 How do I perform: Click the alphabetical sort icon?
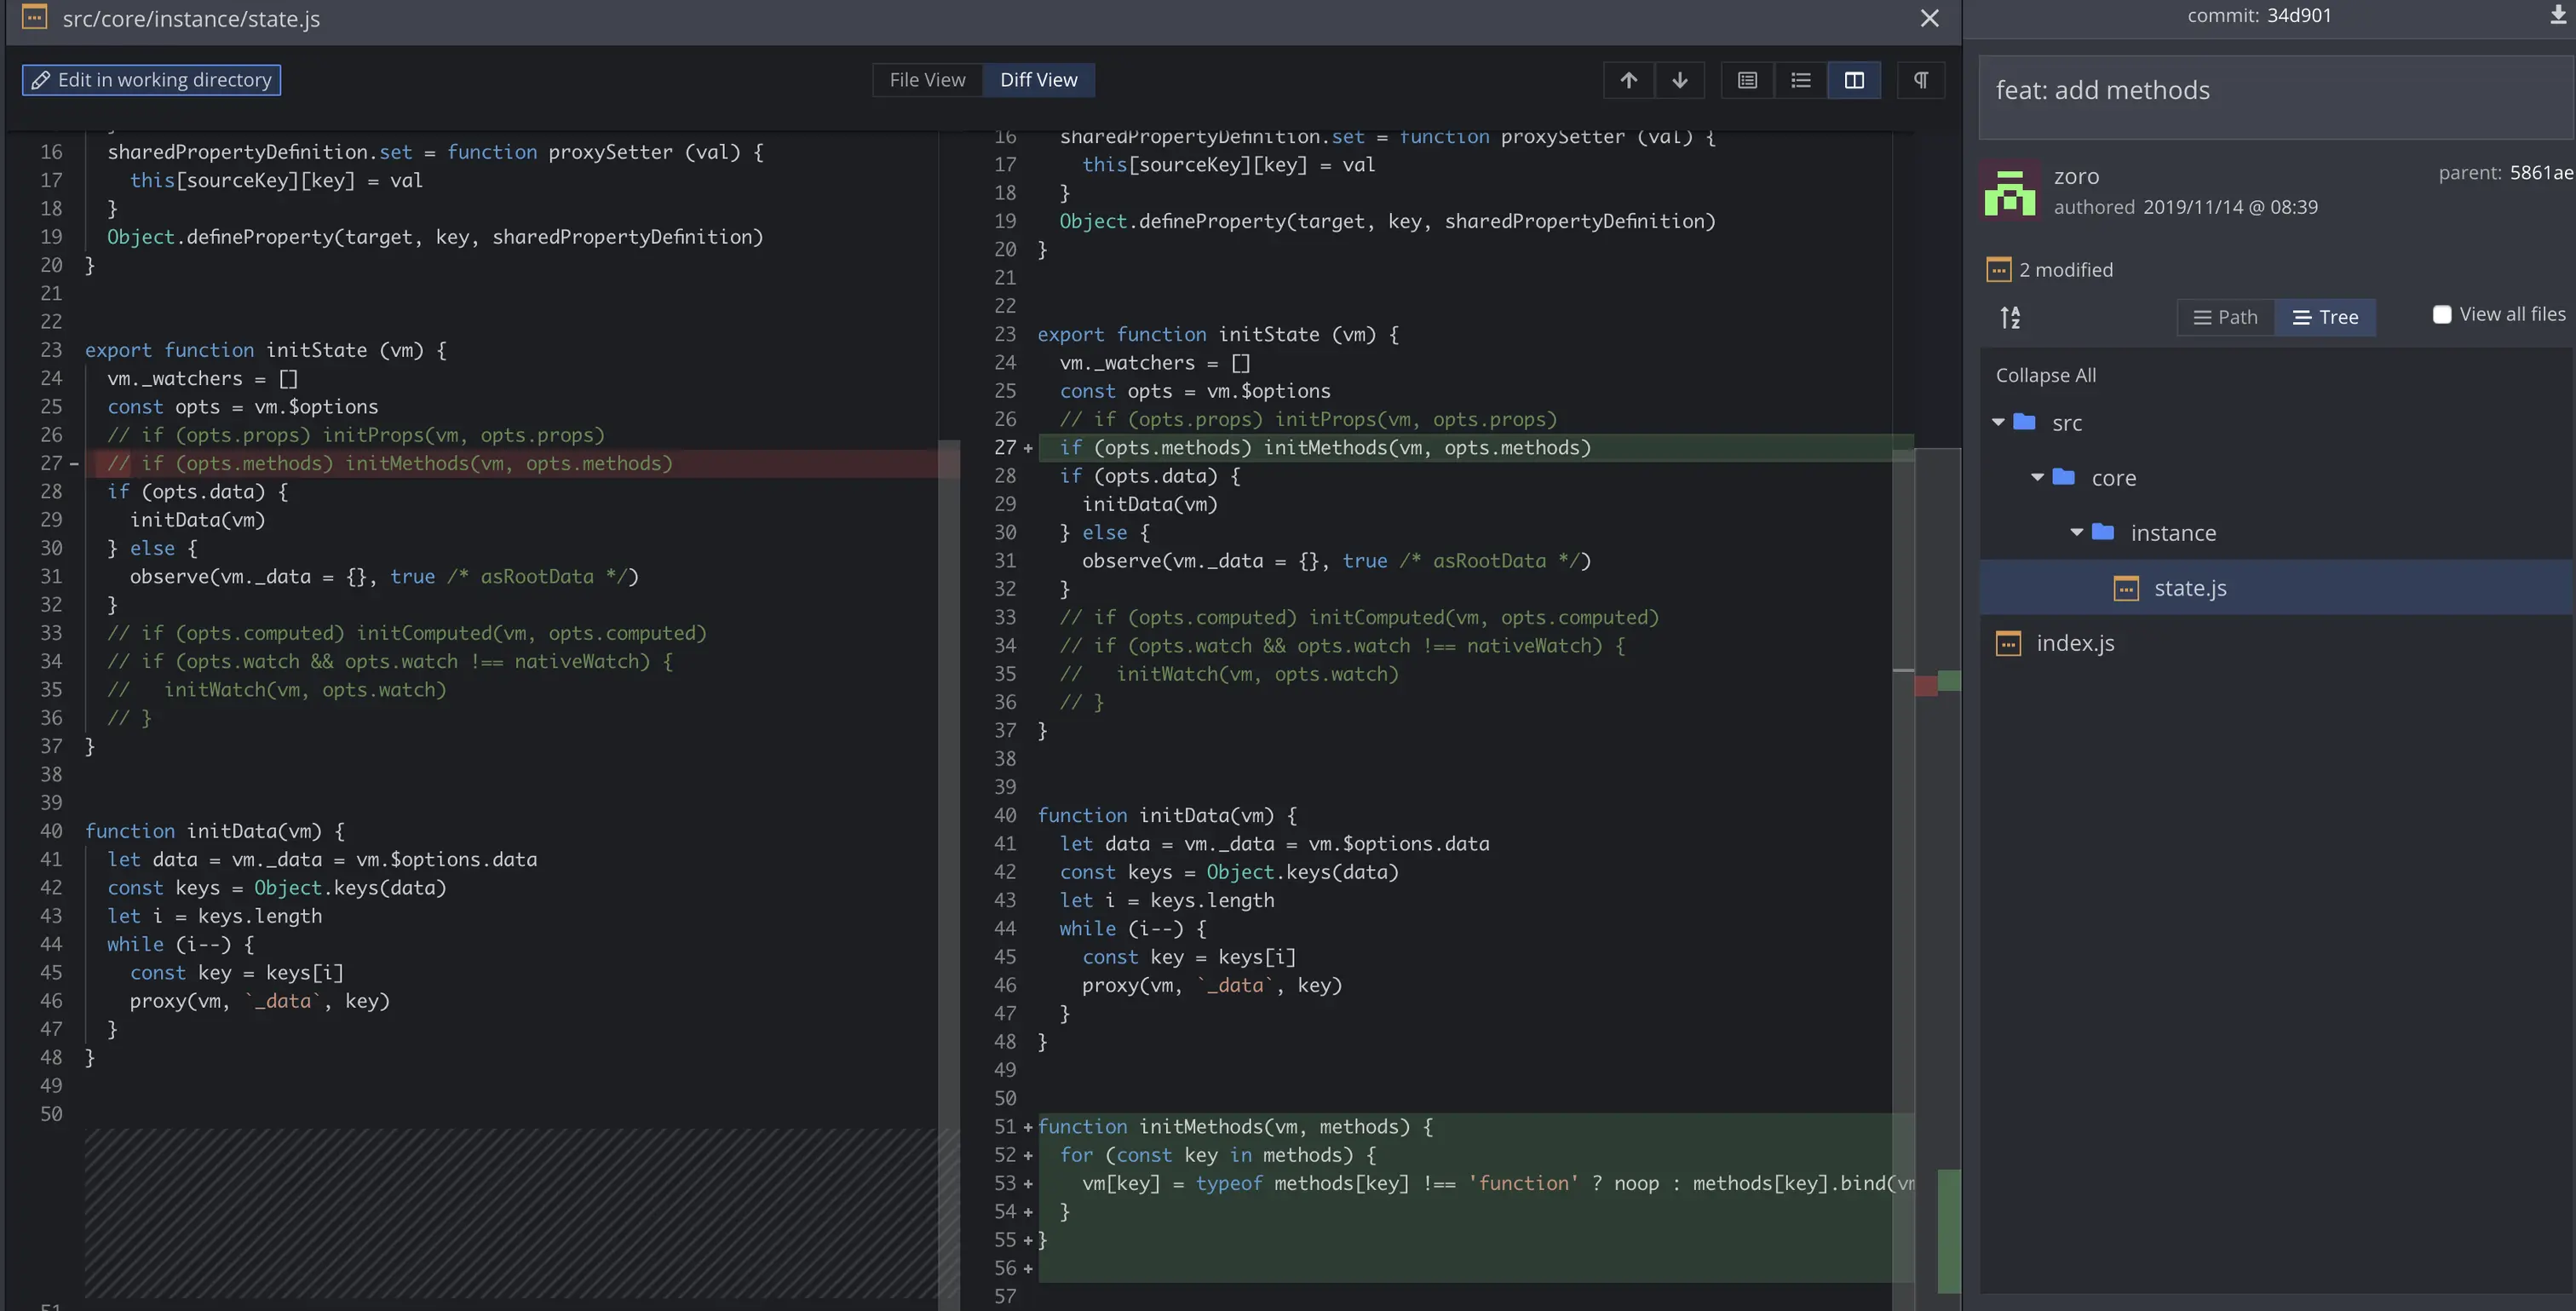[x=2010, y=317]
